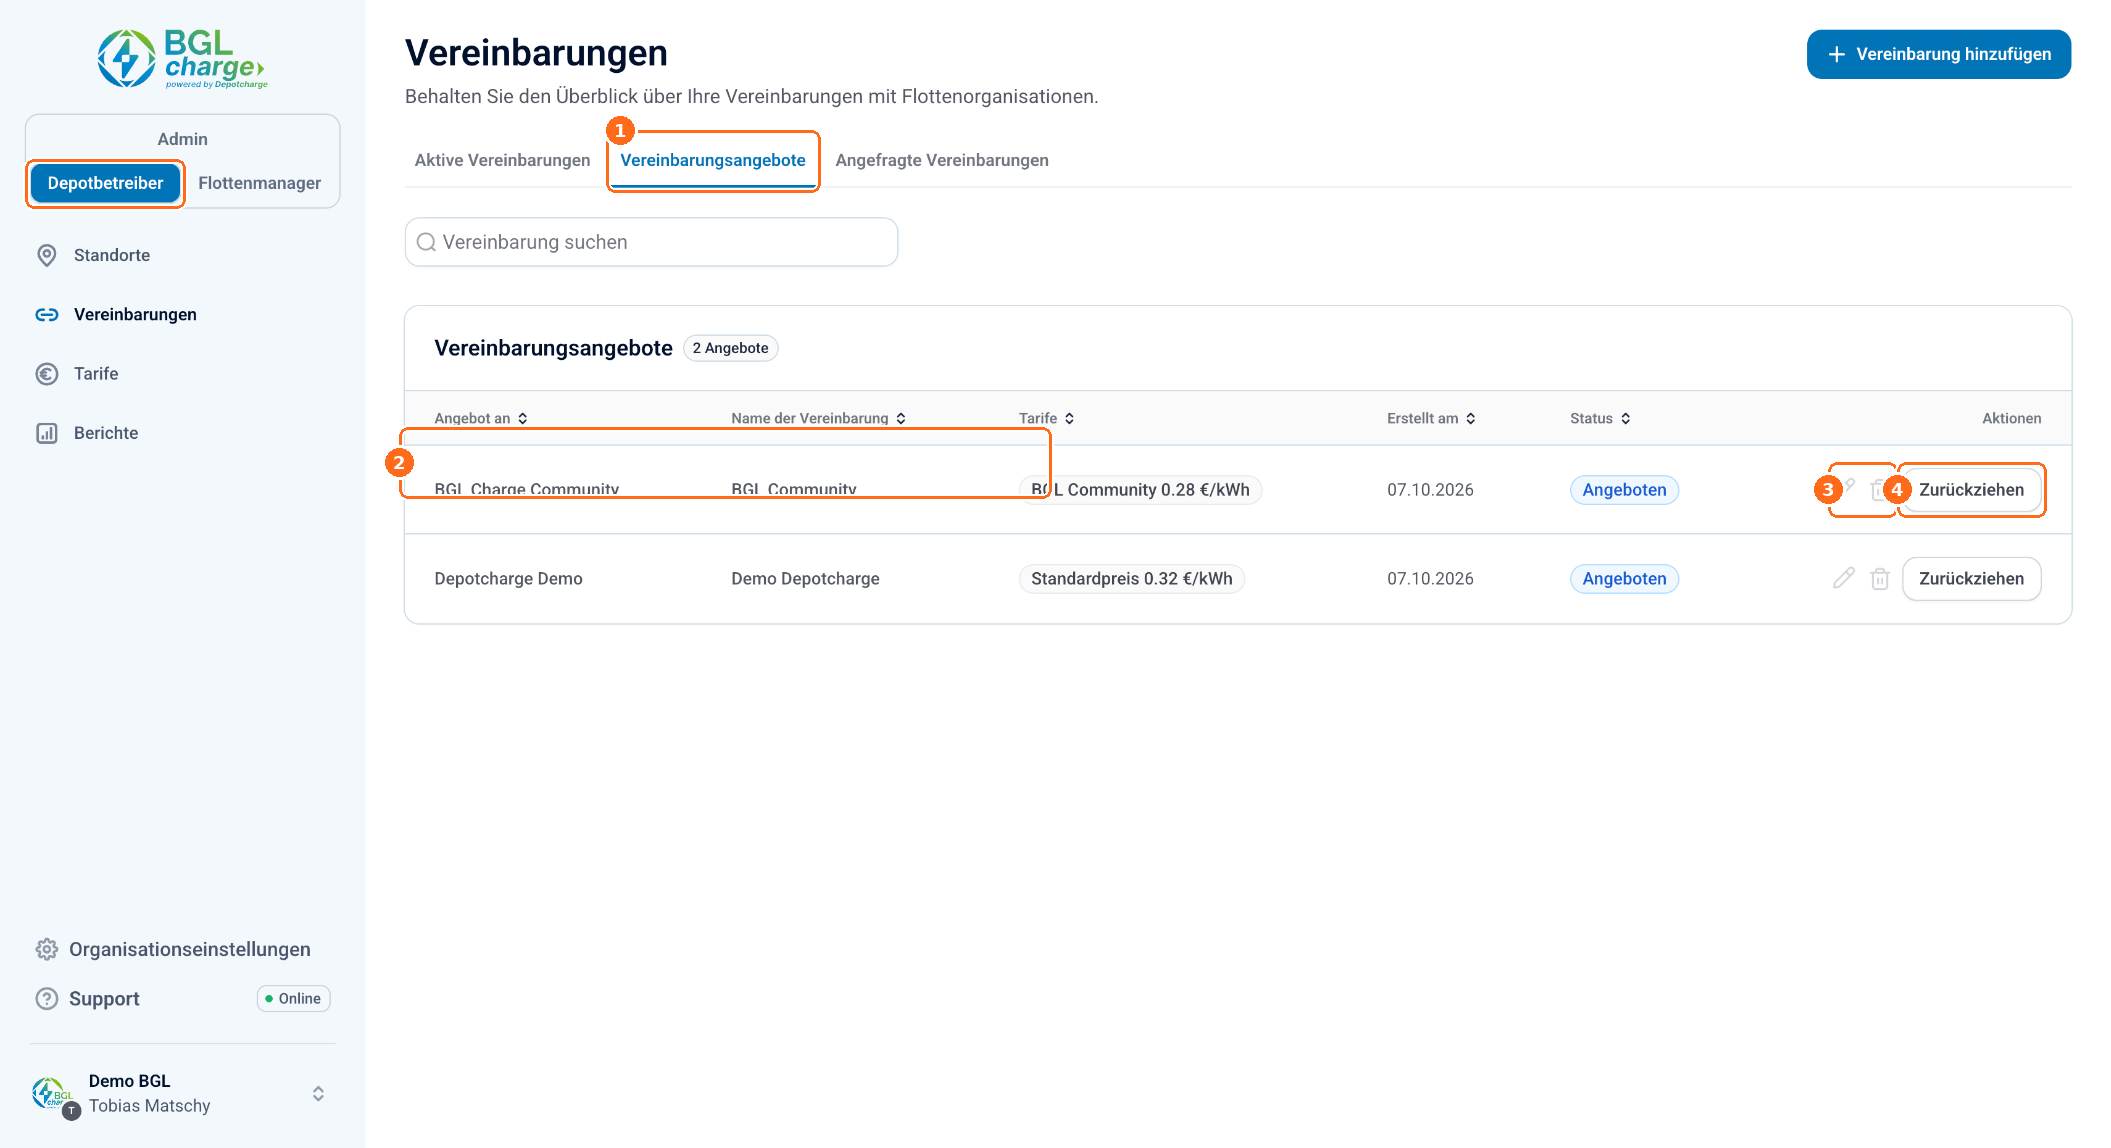Expand the Demo BGL account switcher

(318, 1094)
